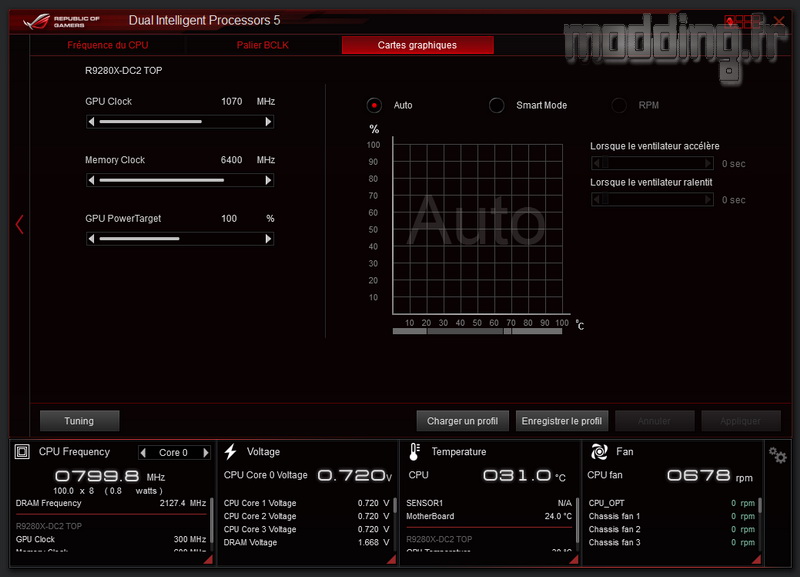
Task: Click the Chassis fan 2 row
Action: (x=671, y=530)
